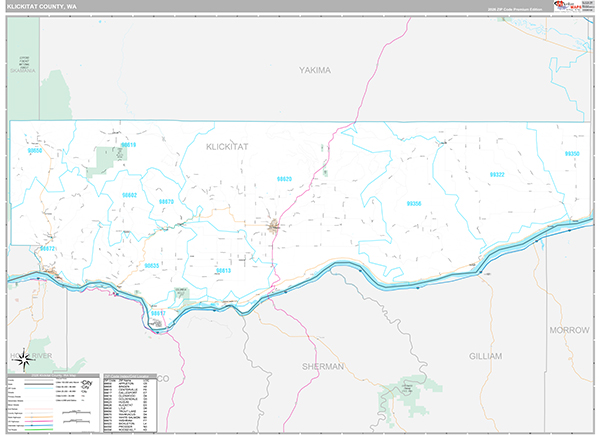
Task: Select ZIP code 98650 label
Action: pos(35,152)
